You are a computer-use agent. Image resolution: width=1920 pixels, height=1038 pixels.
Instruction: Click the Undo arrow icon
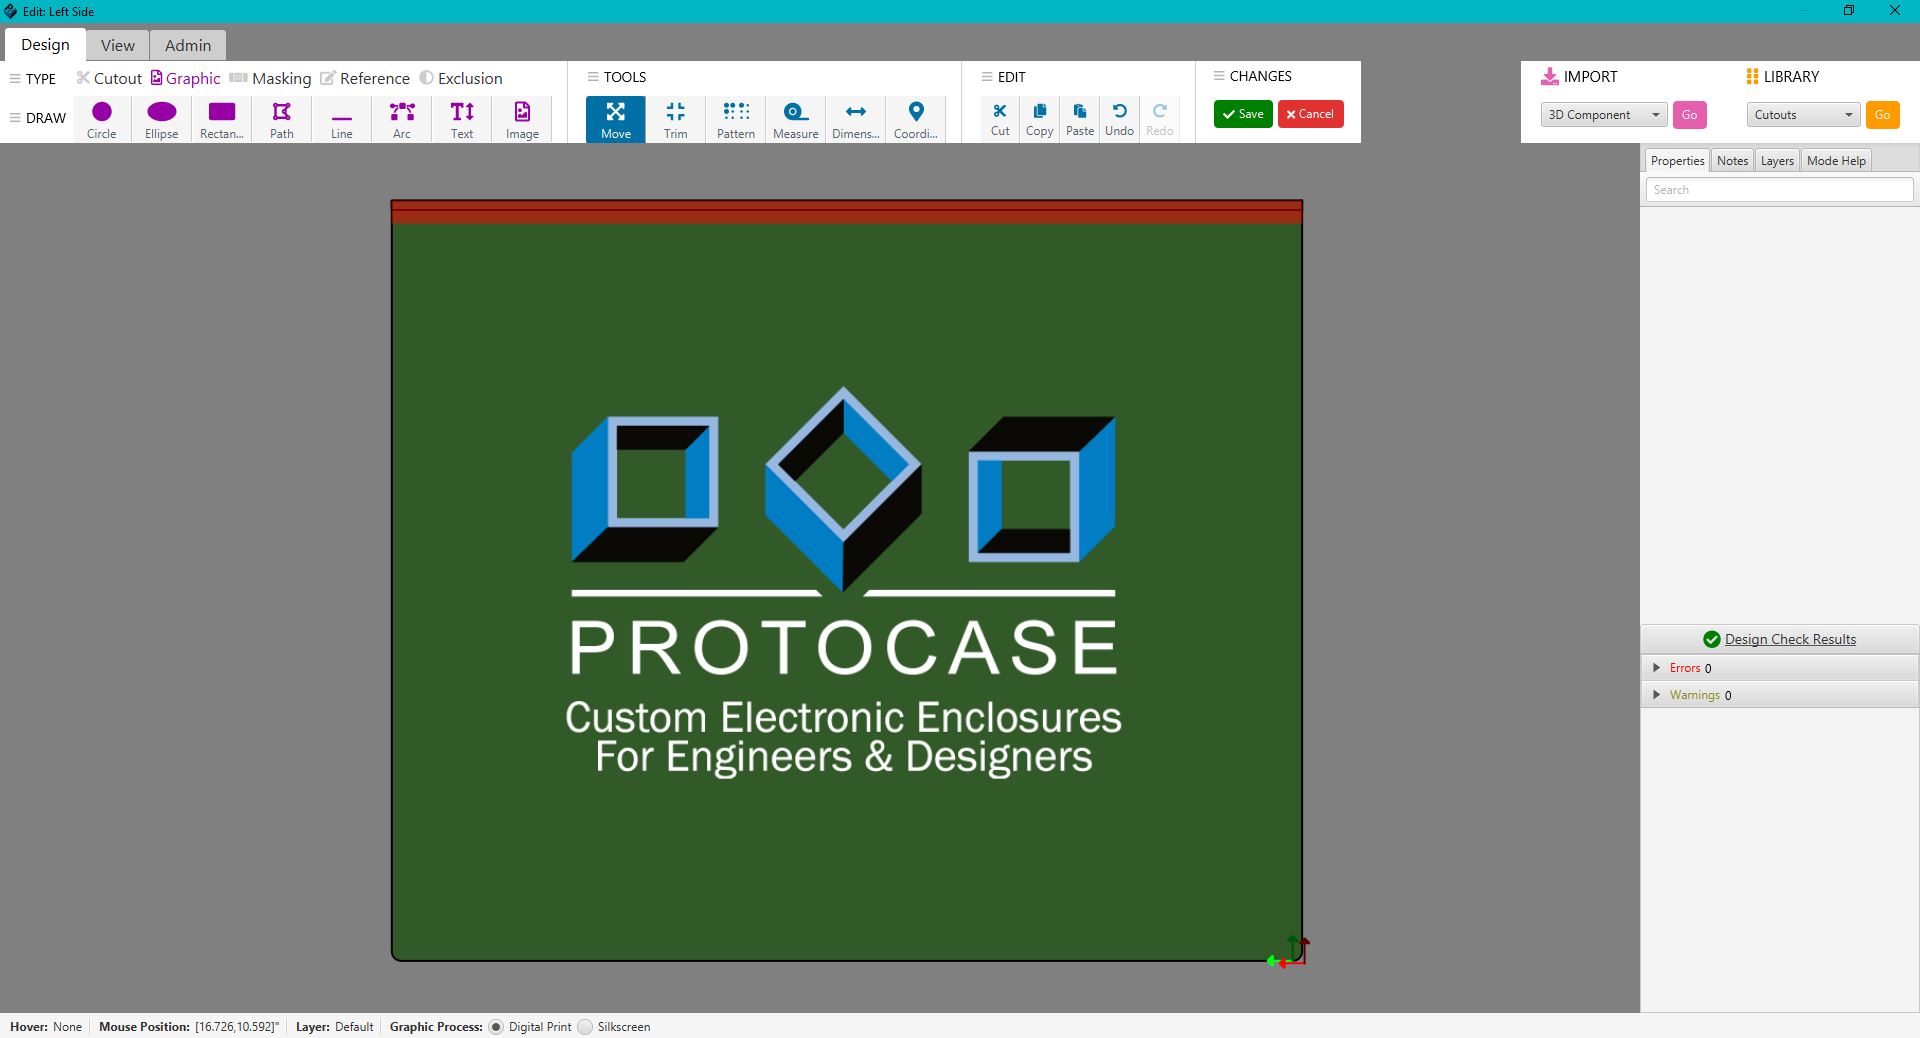1120,111
